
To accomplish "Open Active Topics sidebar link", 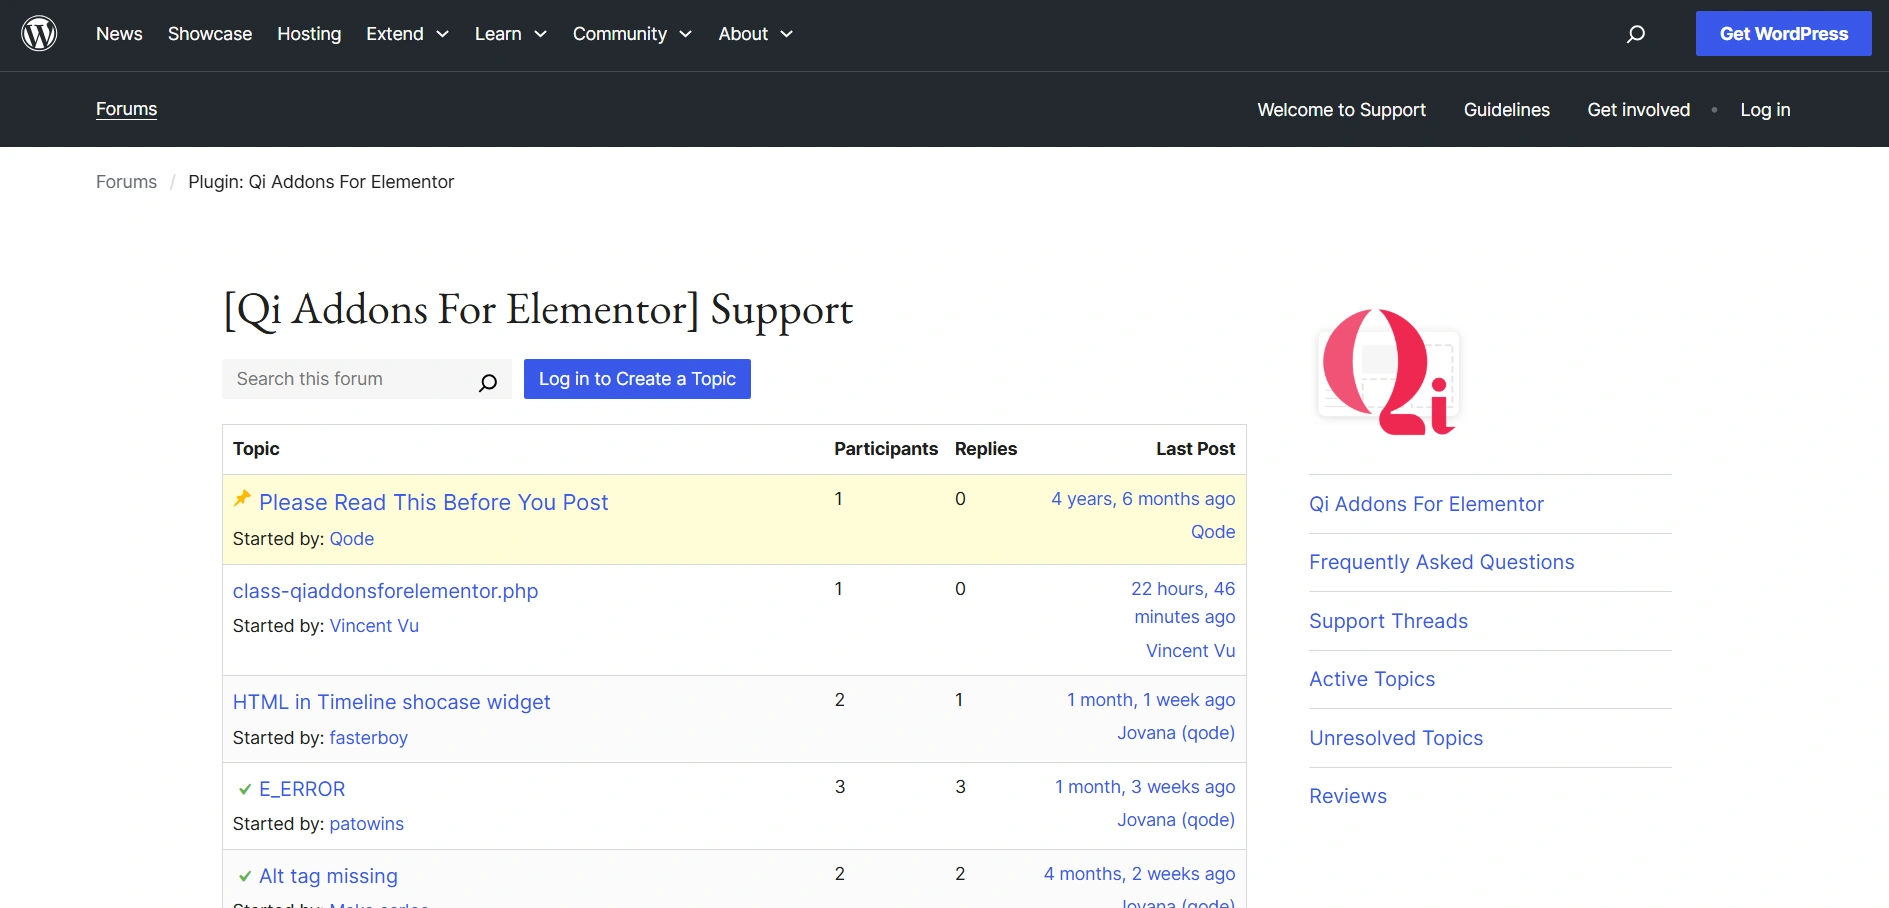I will pos(1372,679).
